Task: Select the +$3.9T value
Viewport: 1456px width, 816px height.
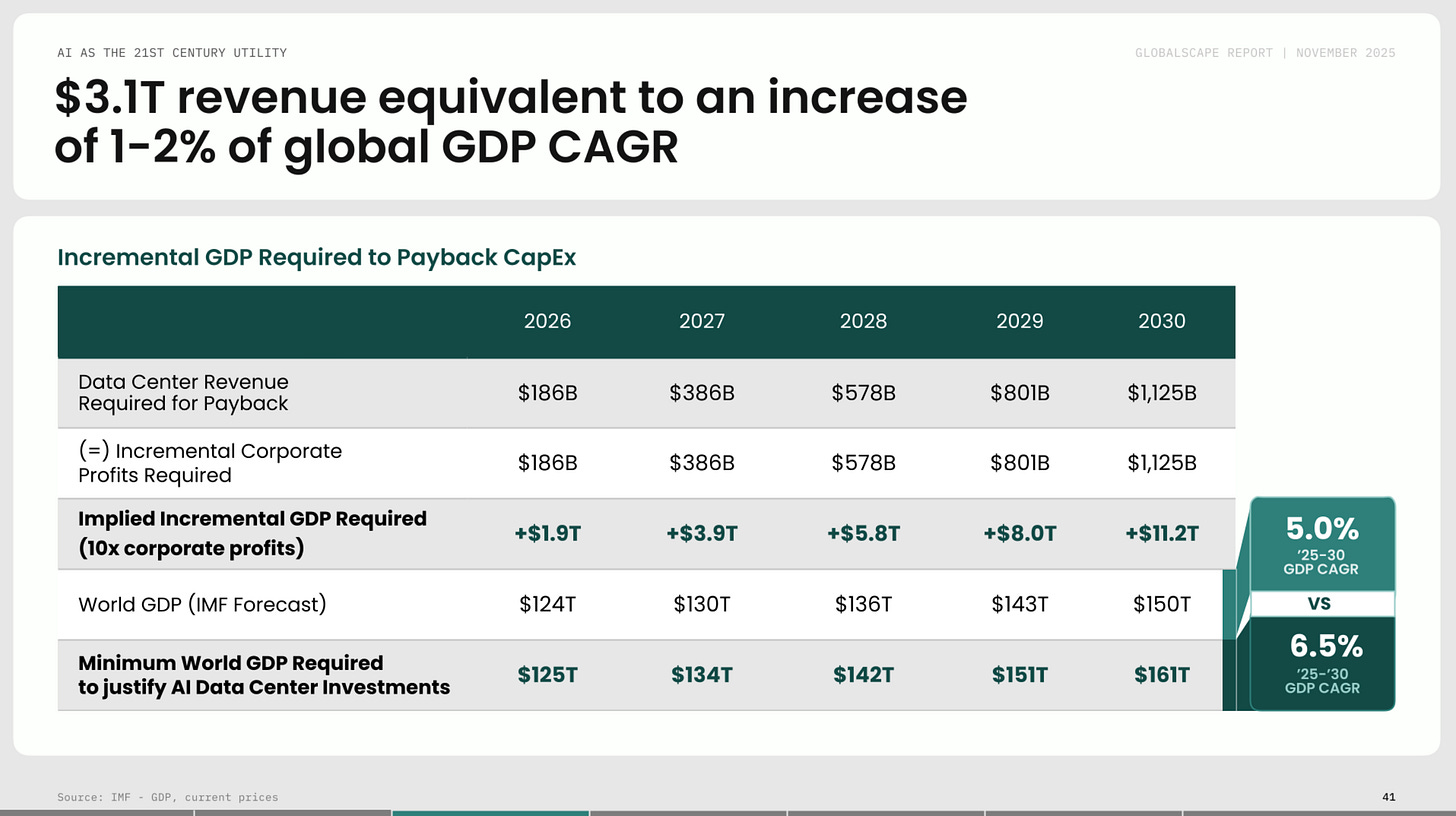Action: [702, 534]
